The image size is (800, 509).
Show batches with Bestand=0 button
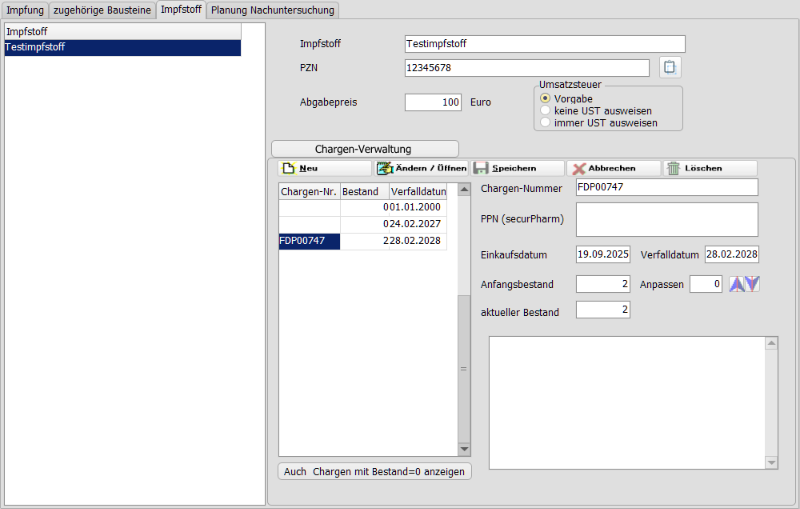(x=374, y=471)
